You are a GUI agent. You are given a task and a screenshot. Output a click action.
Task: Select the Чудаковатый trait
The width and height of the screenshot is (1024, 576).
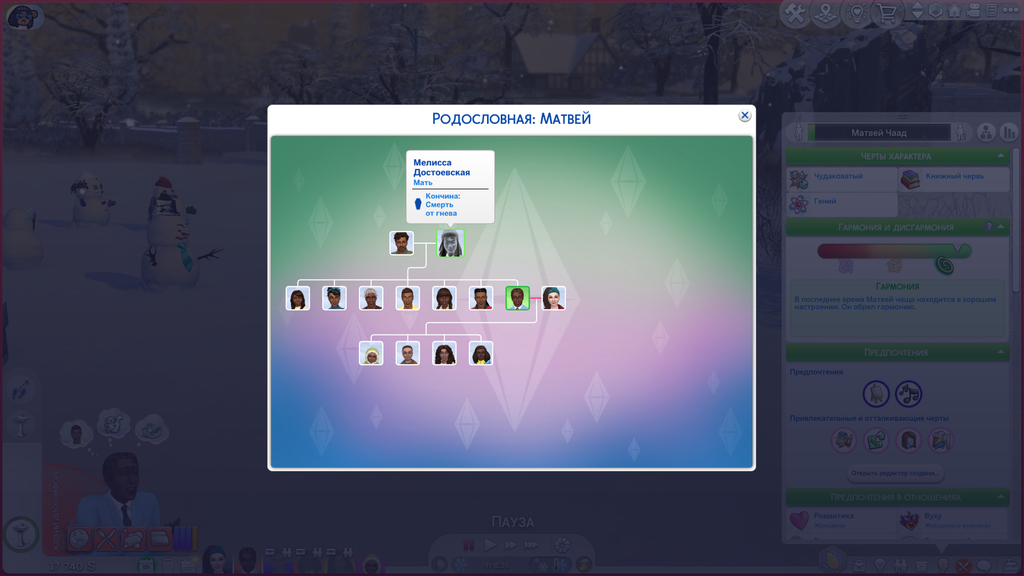point(842,179)
